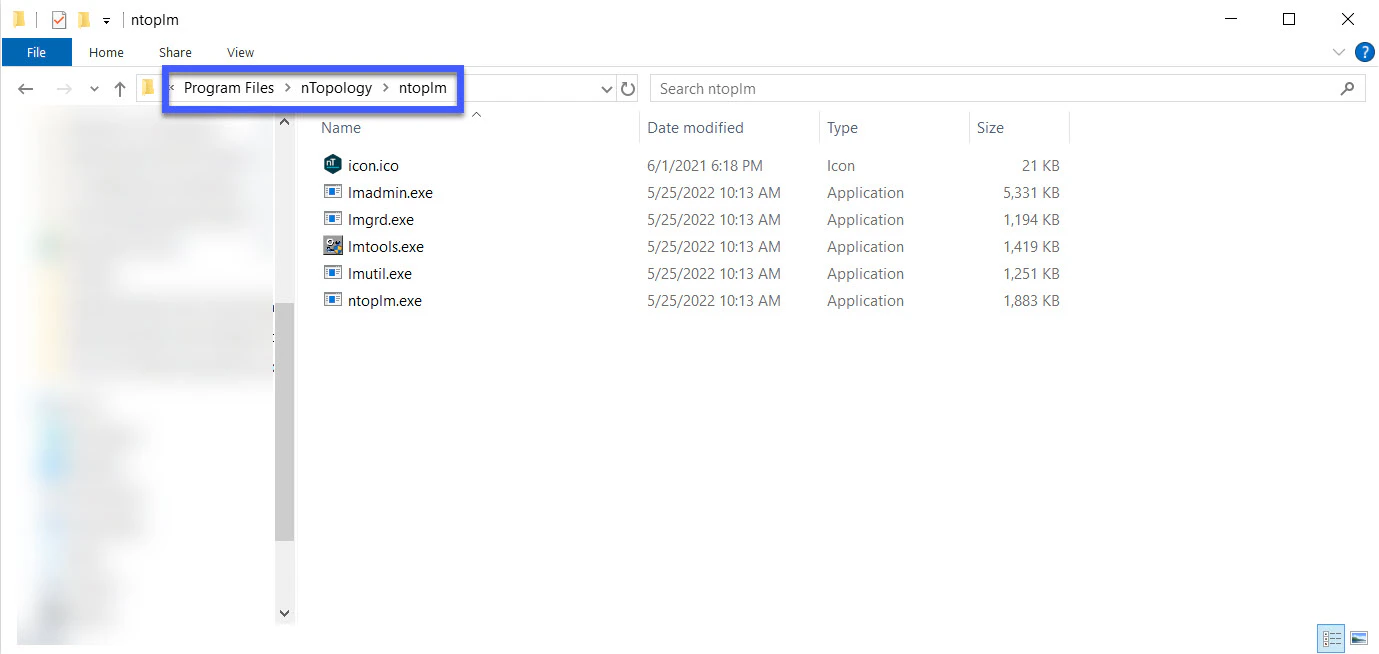
Task: Select the file name lmutil.exe
Action: [x=380, y=274]
